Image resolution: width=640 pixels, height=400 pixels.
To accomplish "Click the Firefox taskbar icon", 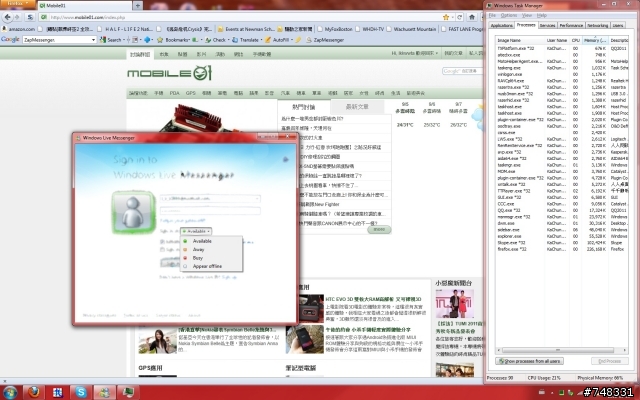I will point(34,392).
